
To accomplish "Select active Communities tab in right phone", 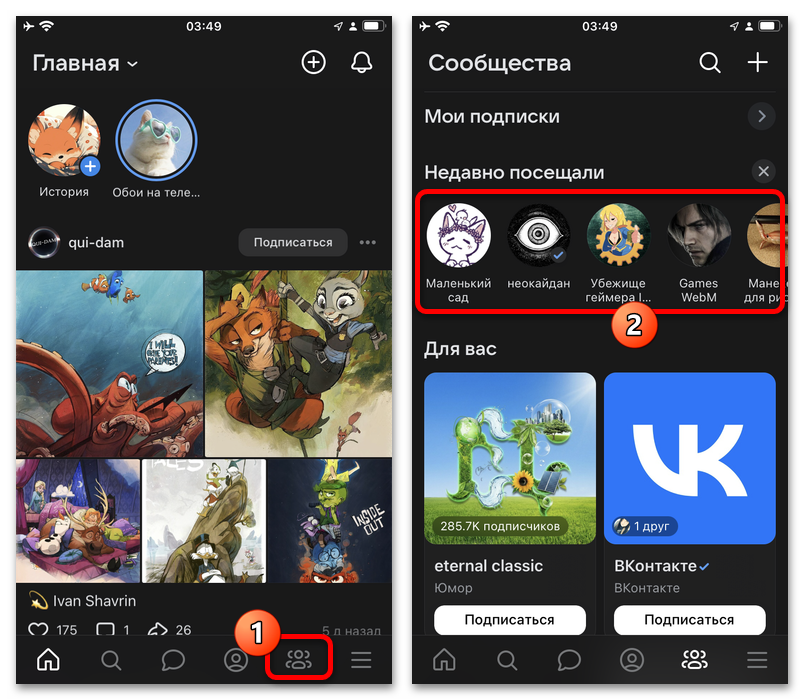I will [x=694, y=660].
